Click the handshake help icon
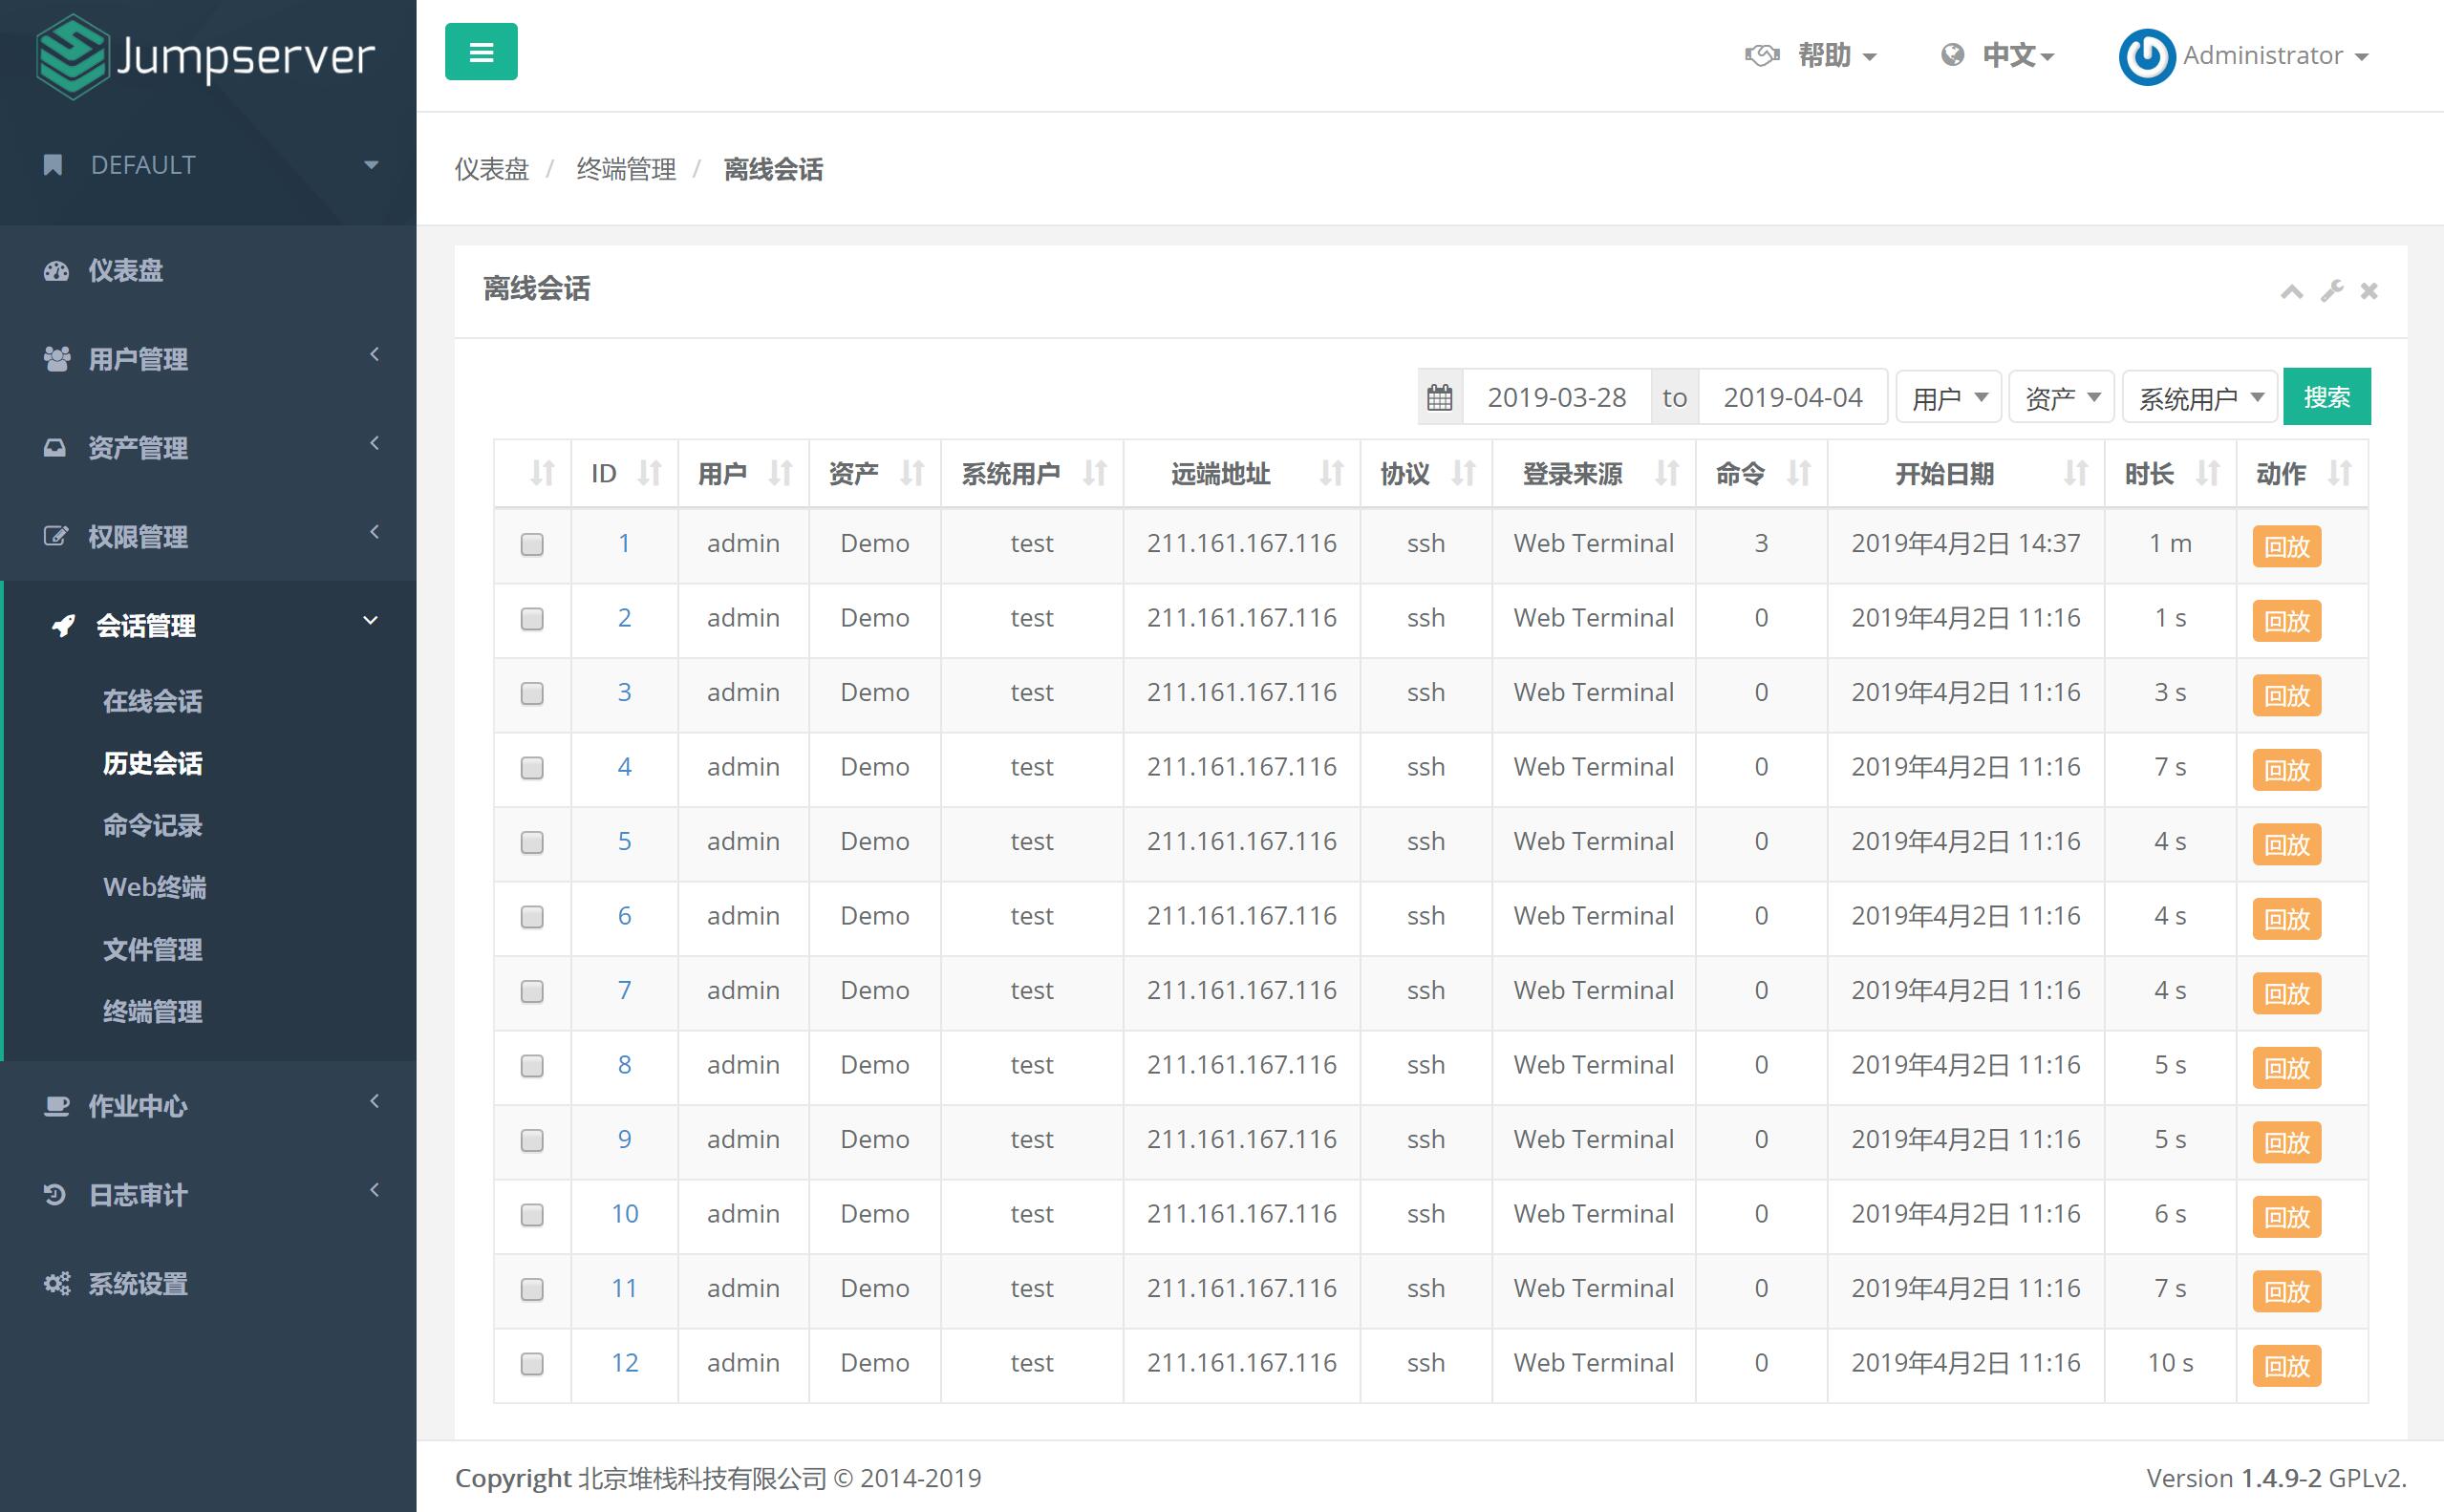The height and width of the screenshot is (1512, 2444). pyautogui.click(x=1762, y=55)
